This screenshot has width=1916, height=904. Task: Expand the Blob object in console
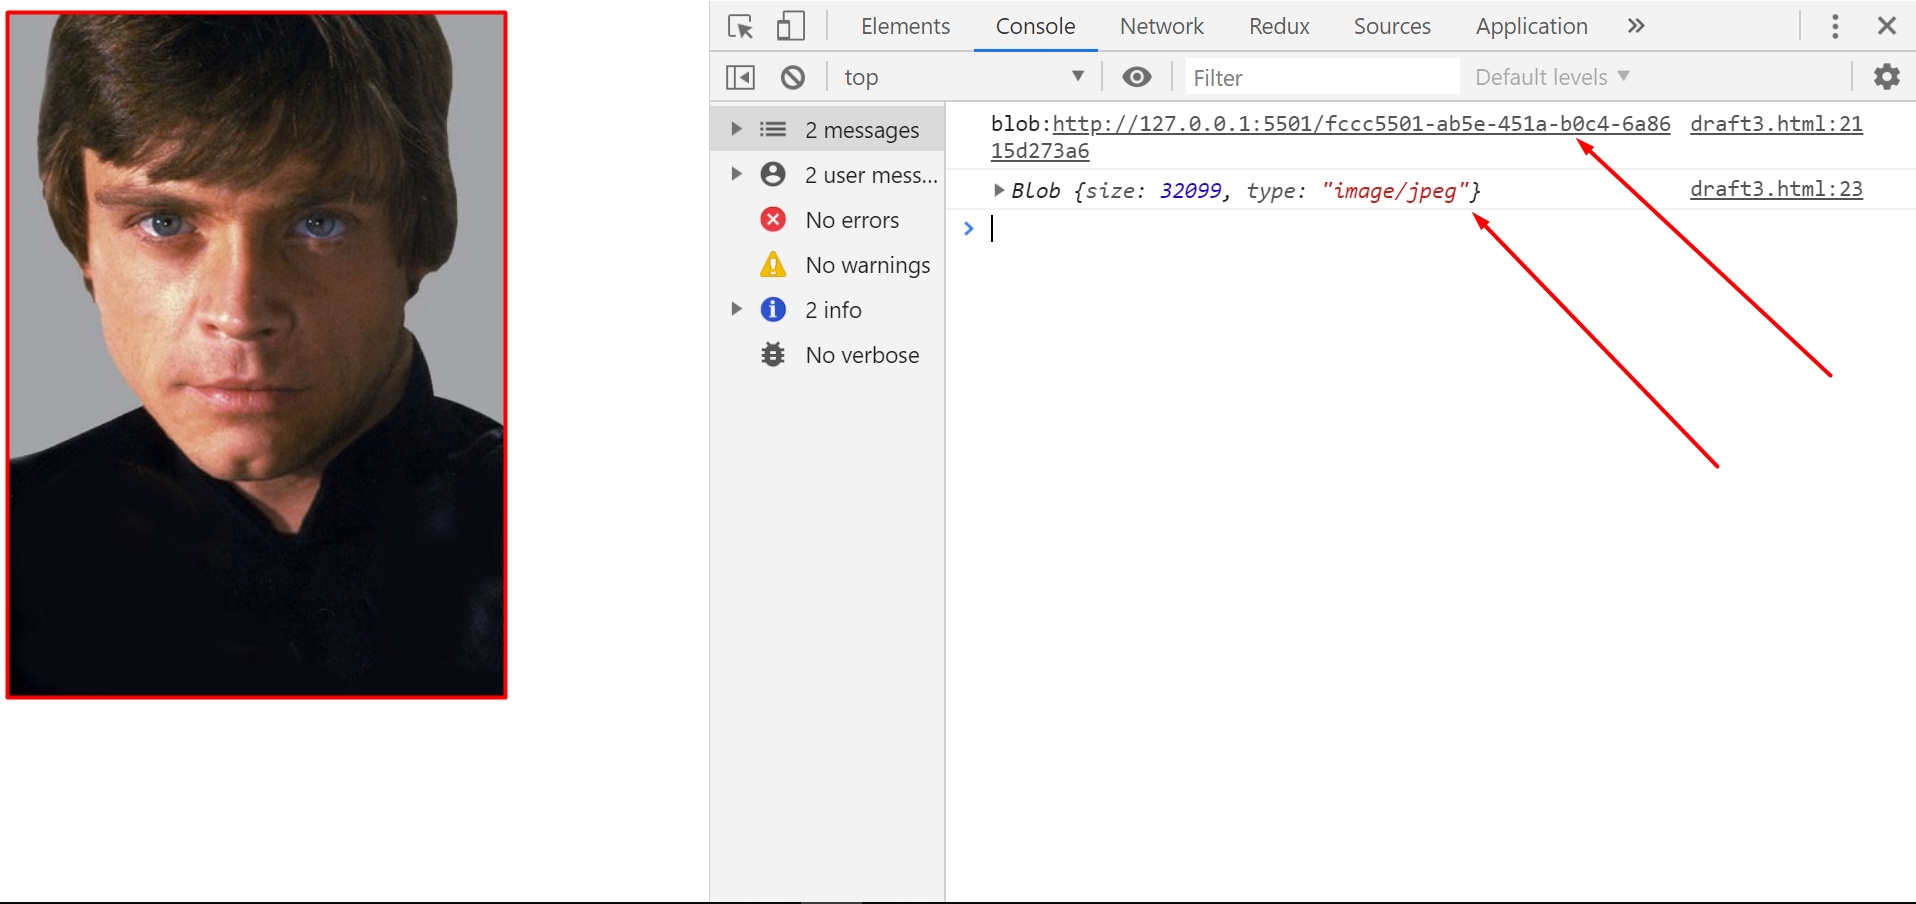pos(998,190)
